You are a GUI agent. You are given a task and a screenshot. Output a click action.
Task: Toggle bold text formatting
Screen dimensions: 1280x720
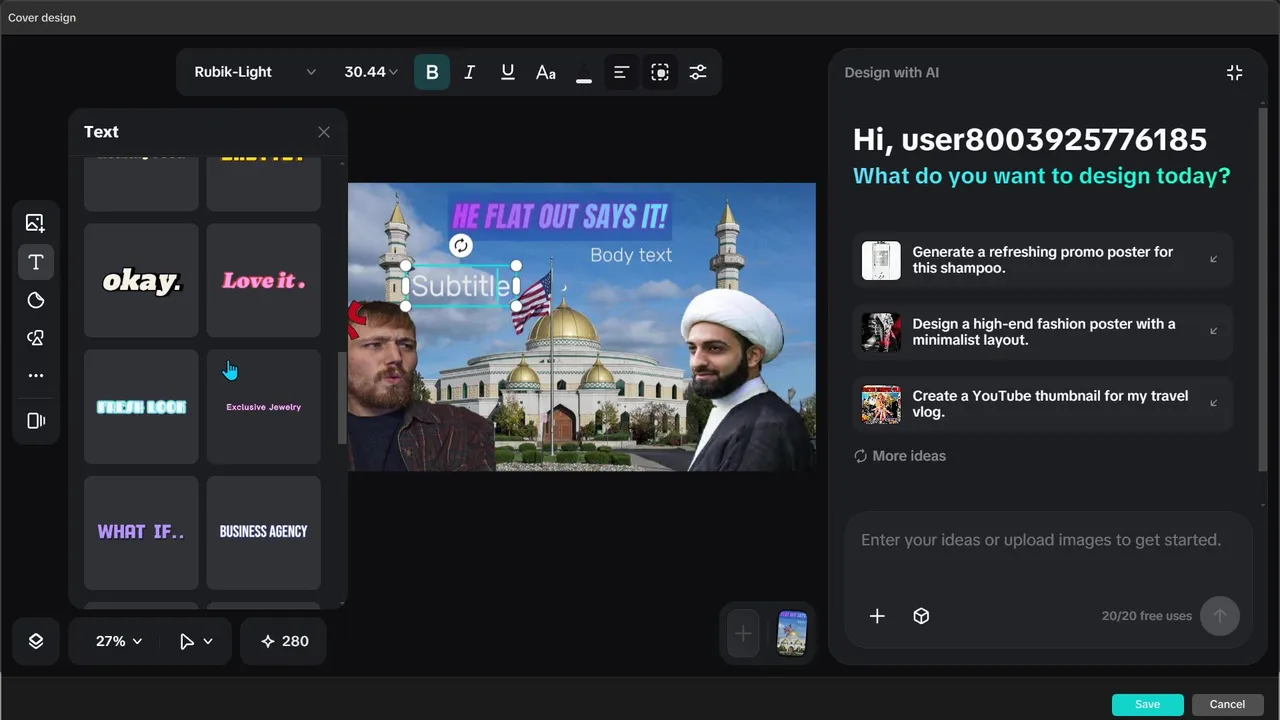432,72
